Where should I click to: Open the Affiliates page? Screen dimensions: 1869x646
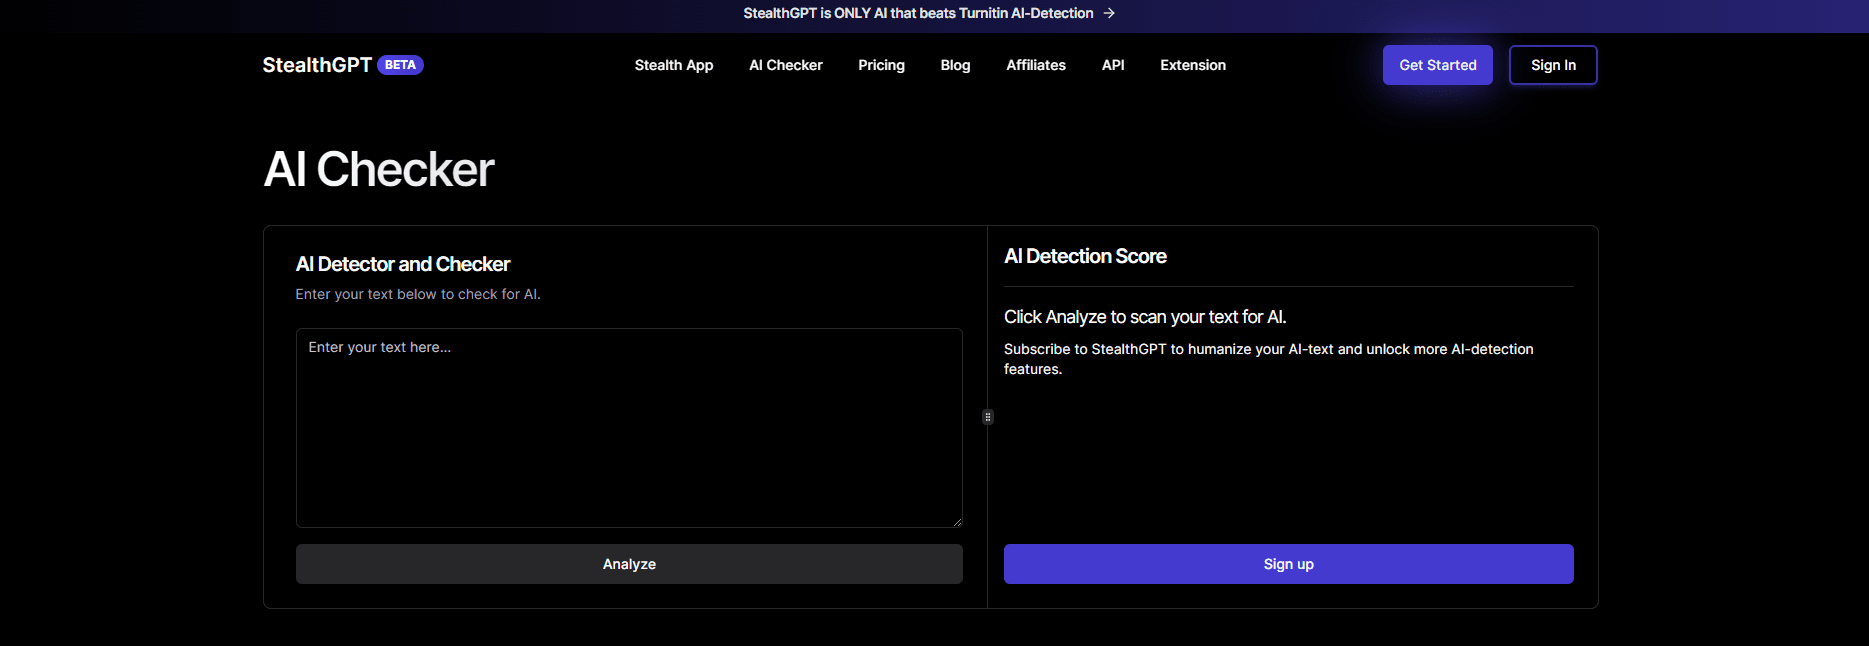(1035, 65)
